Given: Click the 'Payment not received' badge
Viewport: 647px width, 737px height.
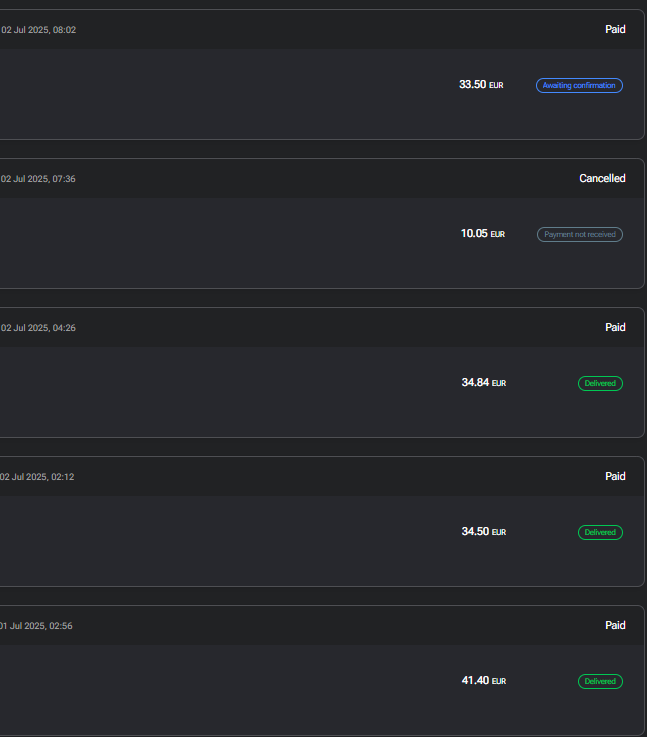Looking at the screenshot, I should (x=579, y=235).
